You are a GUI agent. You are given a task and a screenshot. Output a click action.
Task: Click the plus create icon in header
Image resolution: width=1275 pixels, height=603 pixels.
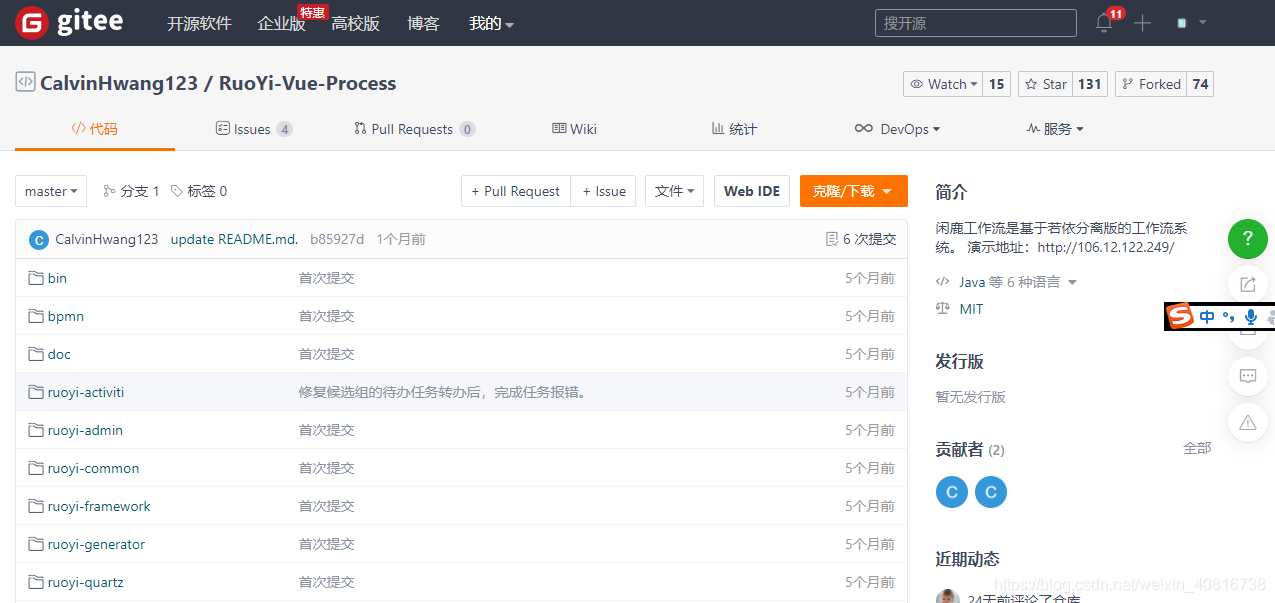click(1142, 23)
